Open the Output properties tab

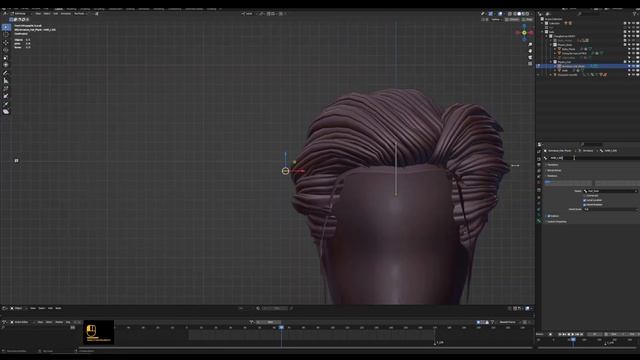point(539,164)
